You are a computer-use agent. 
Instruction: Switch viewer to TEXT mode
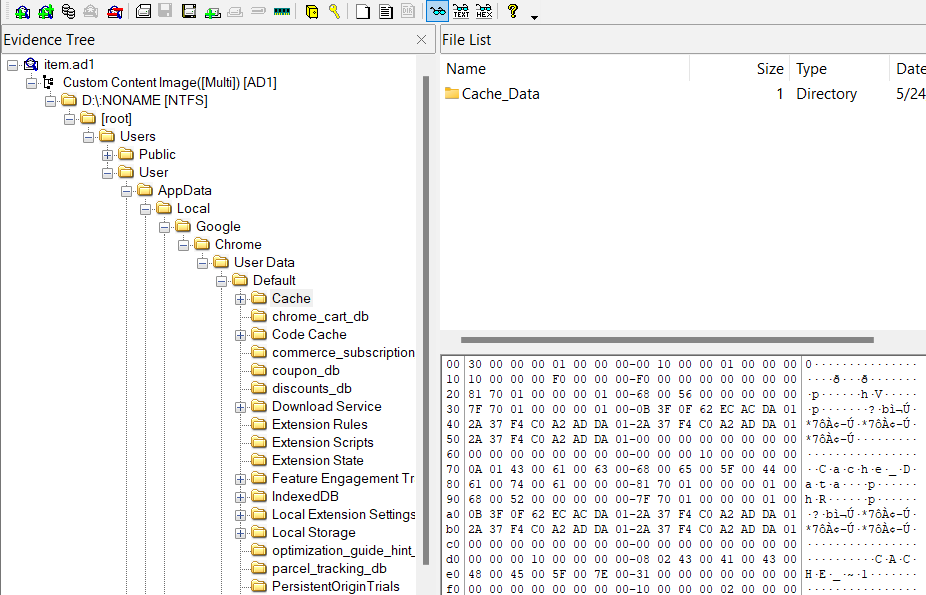click(x=461, y=11)
